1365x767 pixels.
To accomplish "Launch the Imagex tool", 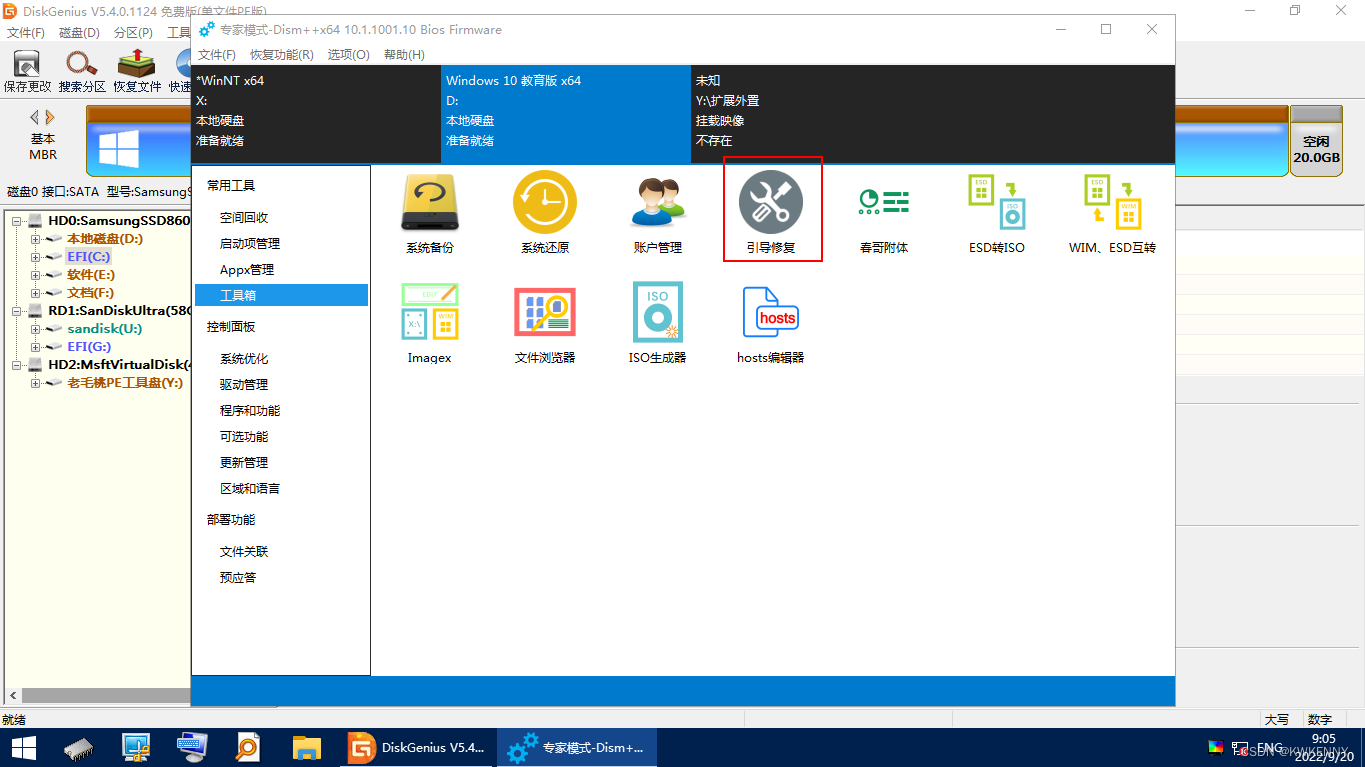I will coord(429,323).
